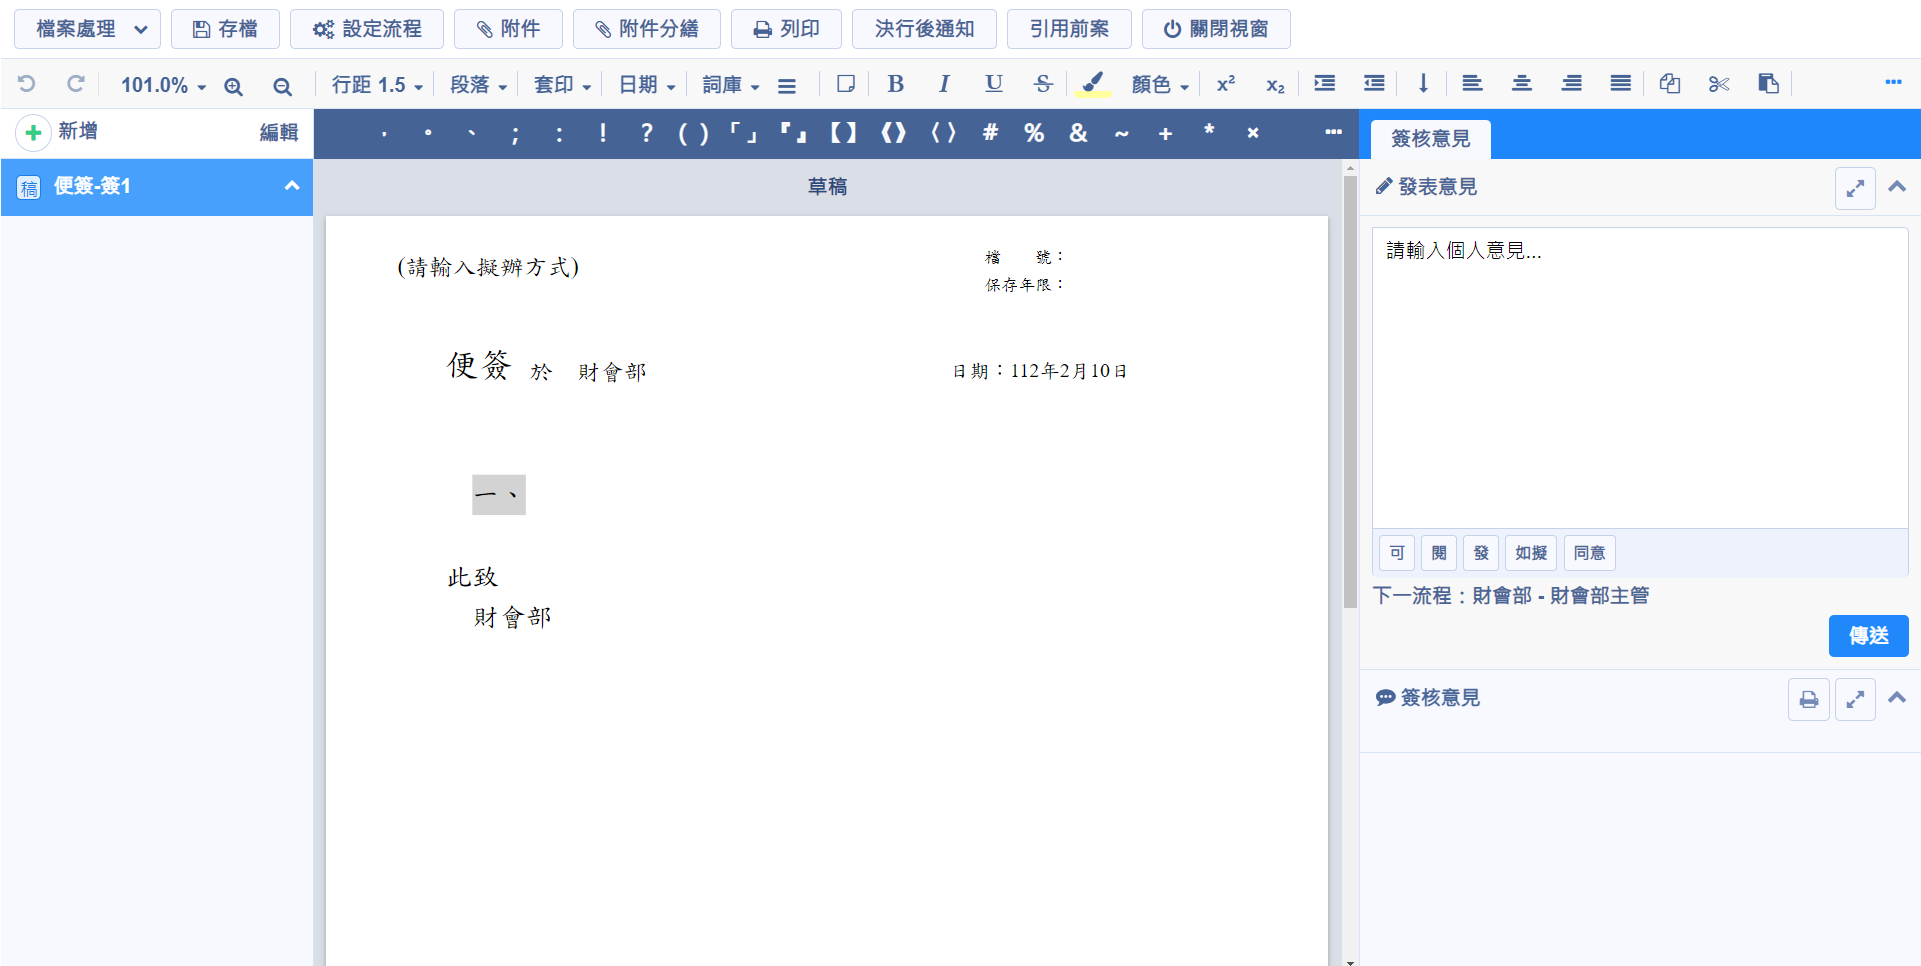Screen dimensions: 1921x966
Task: Select the 簽核意見 tab
Action: pos(1430,139)
